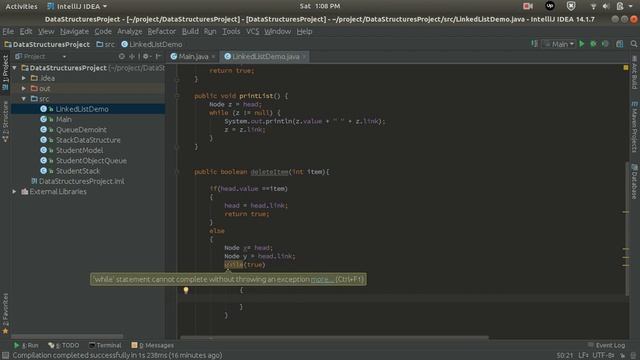
Task: Open the network Wi-Fi indicator
Action: tap(593, 6)
